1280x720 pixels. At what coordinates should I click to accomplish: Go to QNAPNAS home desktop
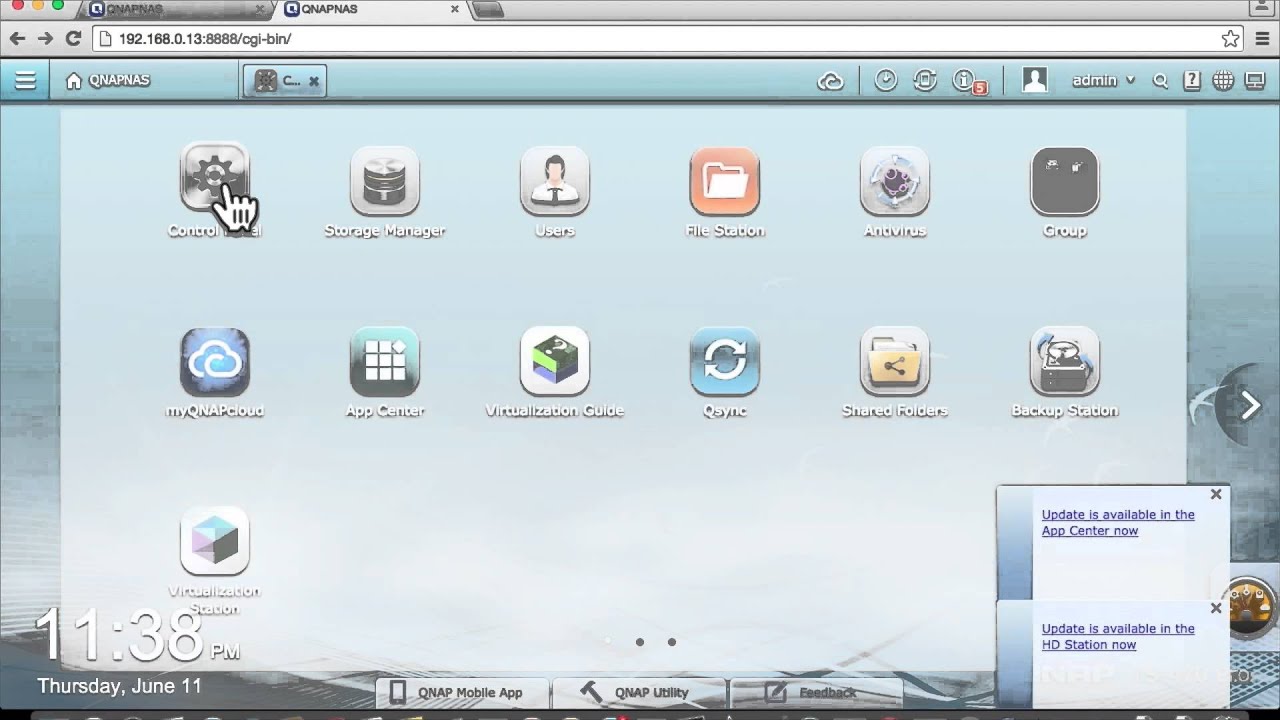(107, 81)
